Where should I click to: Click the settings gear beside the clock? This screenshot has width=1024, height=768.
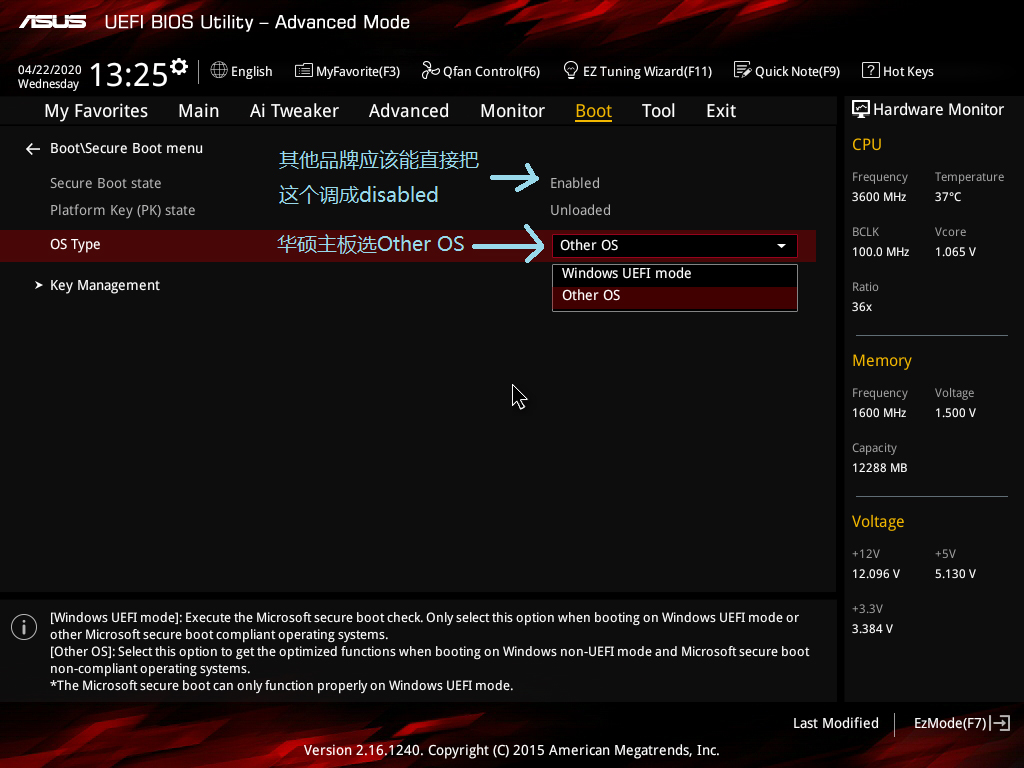[x=179, y=66]
